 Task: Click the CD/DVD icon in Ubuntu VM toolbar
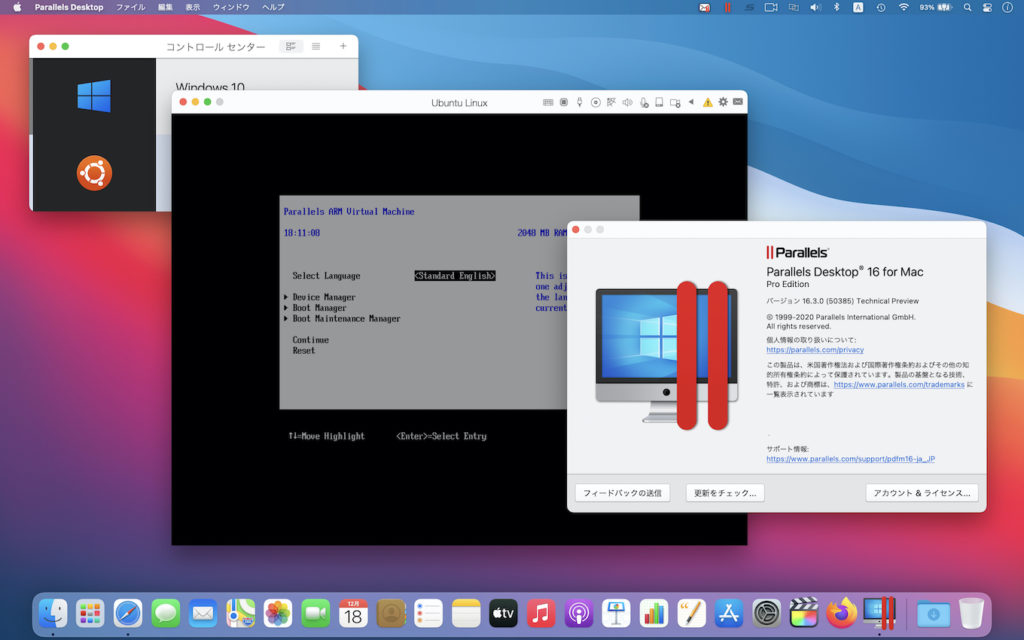[x=595, y=102]
